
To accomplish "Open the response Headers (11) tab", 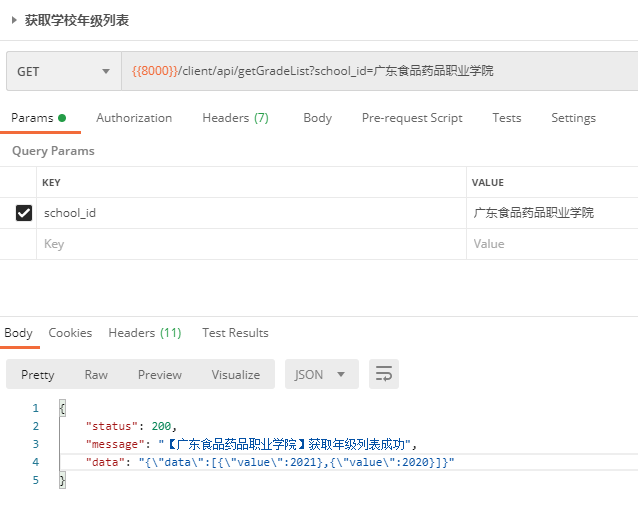I will pos(145,333).
